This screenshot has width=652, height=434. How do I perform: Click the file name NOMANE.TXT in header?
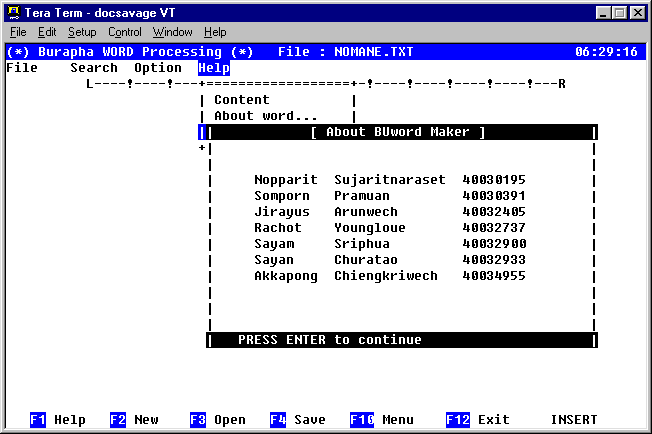374,52
